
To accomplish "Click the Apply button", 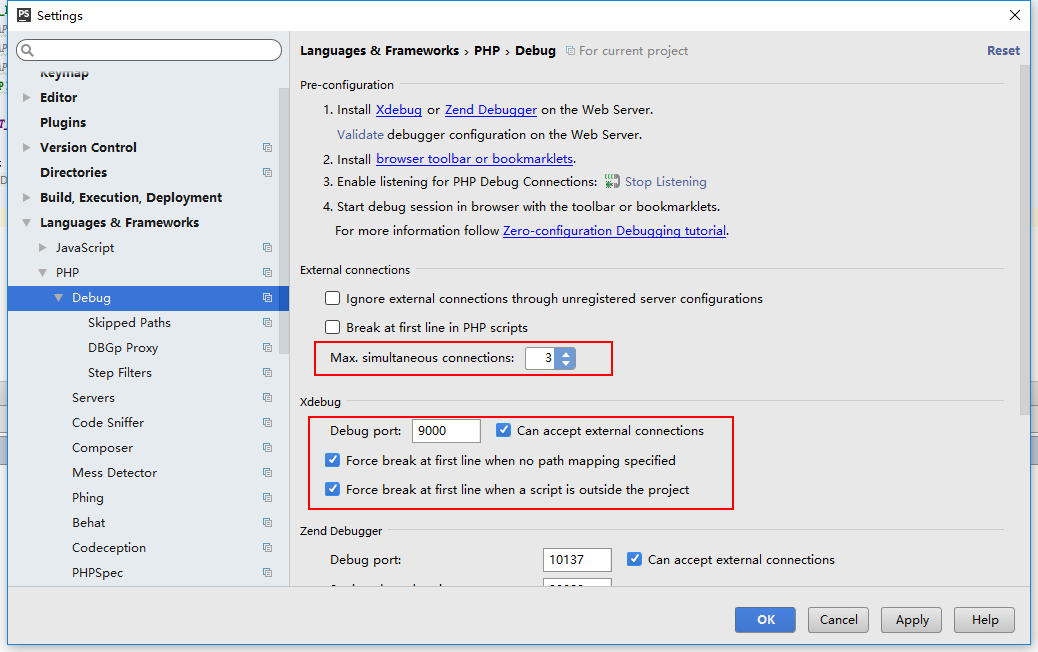I will click(912, 620).
